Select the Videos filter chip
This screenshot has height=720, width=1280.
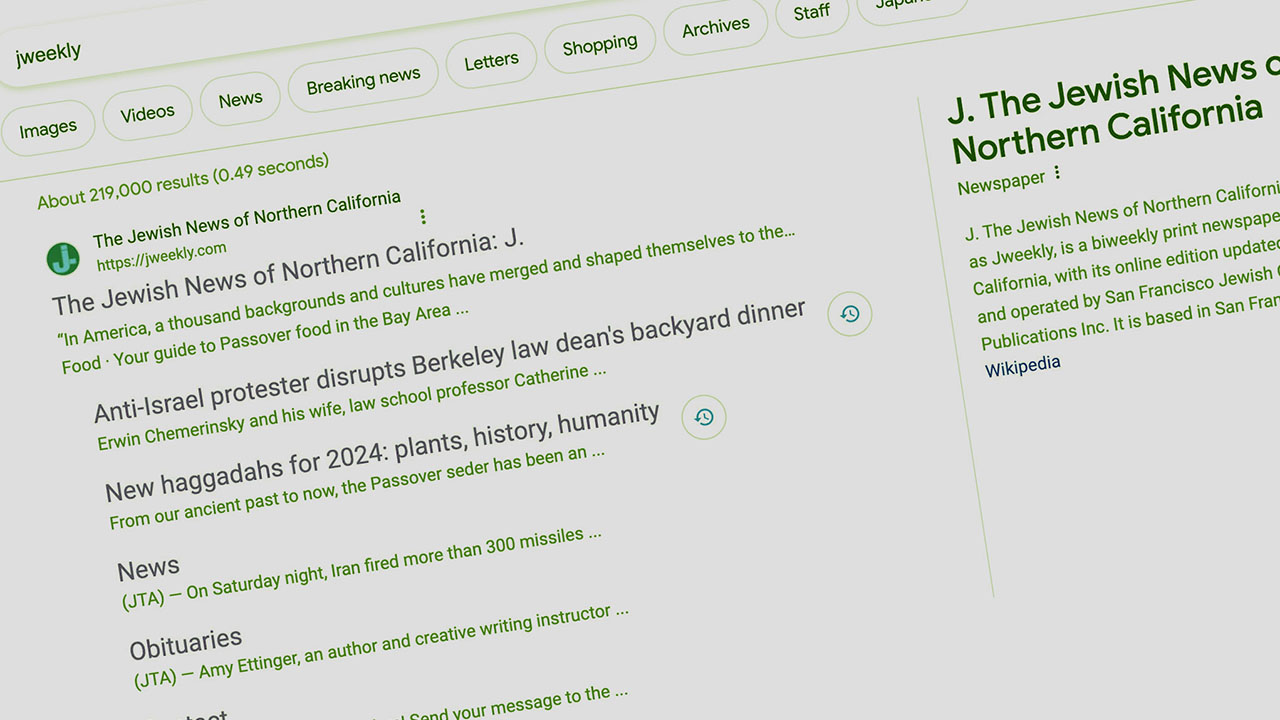[148, 113]
